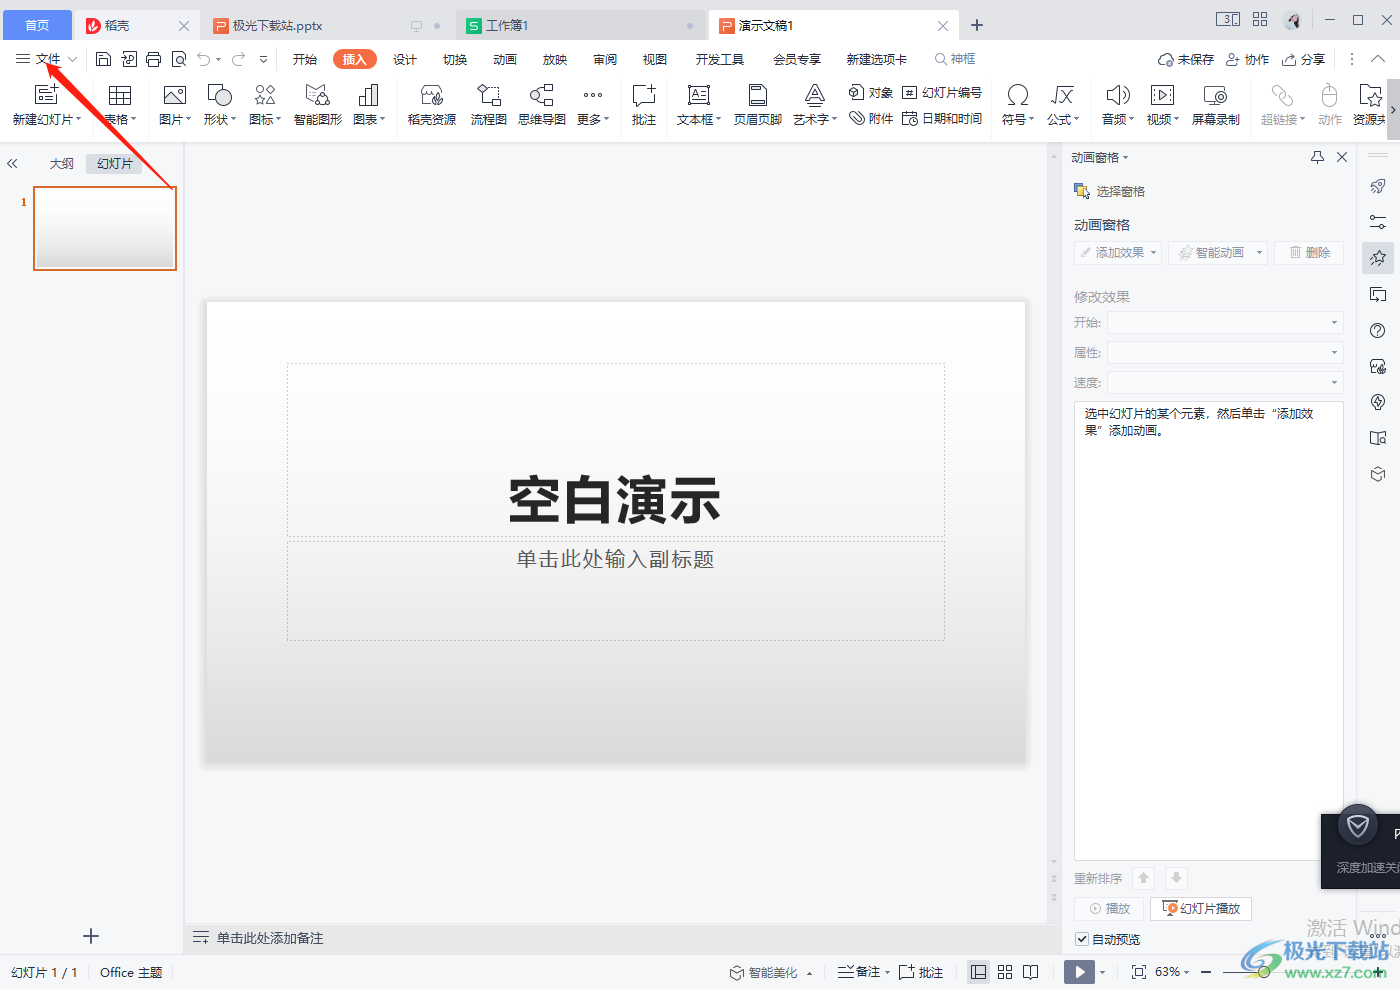Open the 63% zoom level dropdown
1400x989 pixels.
click(1173, 972)
